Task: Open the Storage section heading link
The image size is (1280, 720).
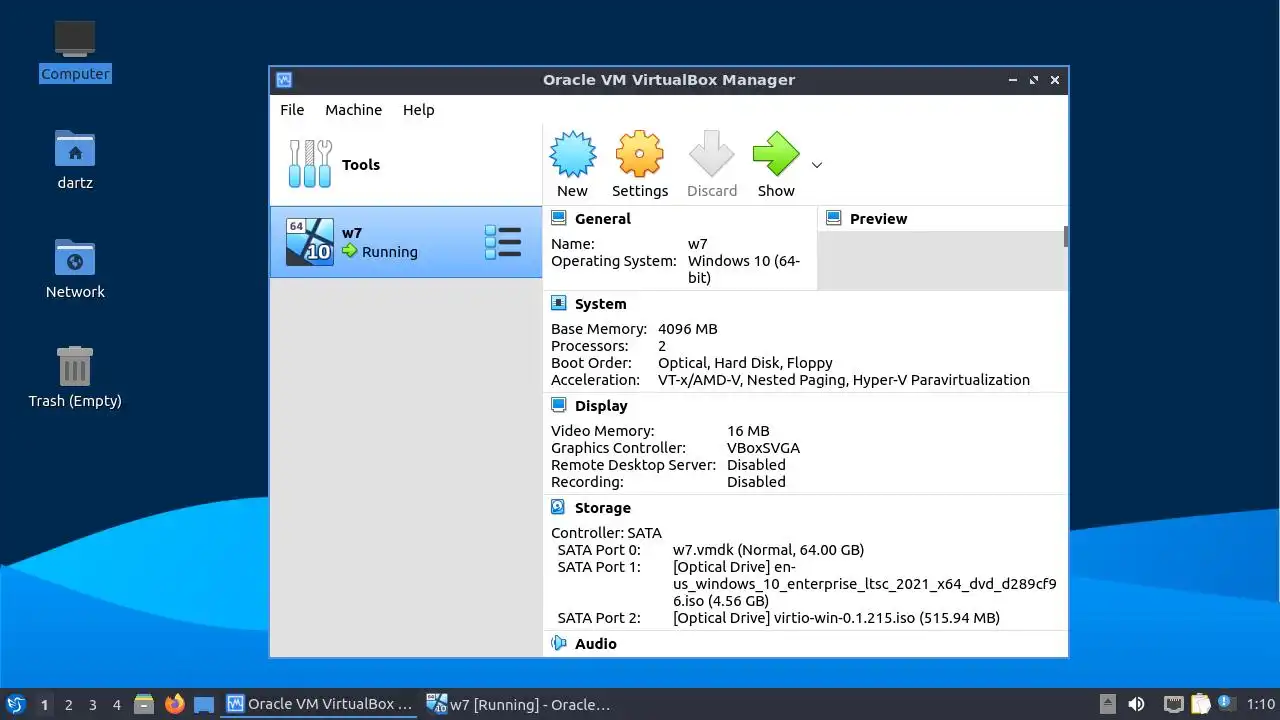Action: 603,508
